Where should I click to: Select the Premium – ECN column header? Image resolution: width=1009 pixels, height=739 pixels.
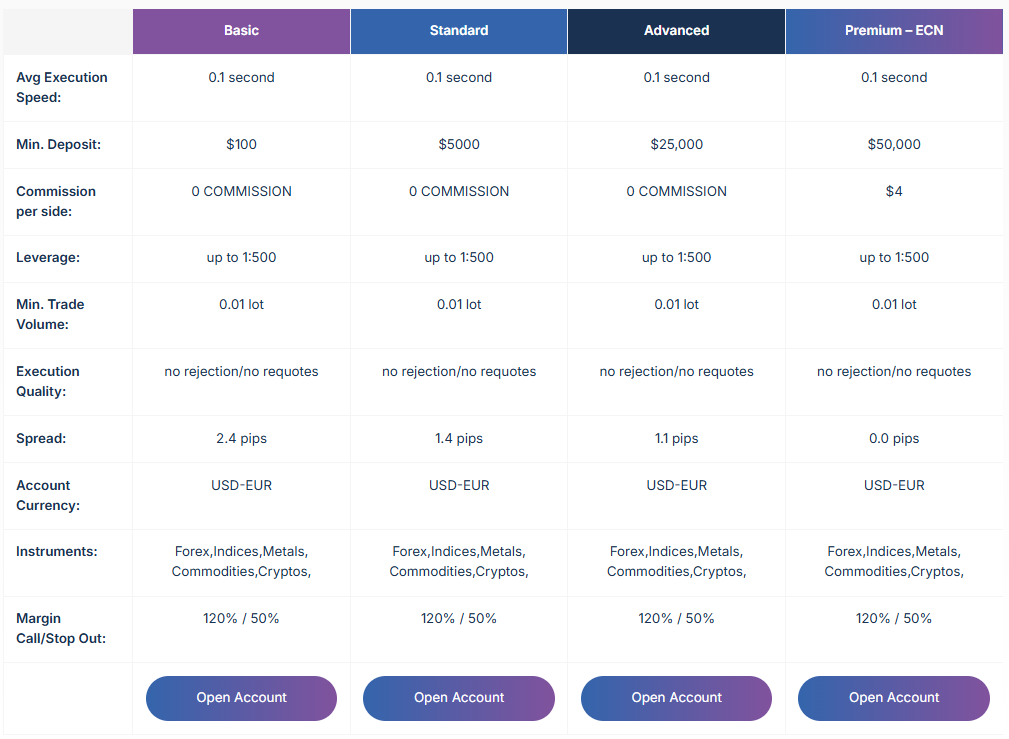(x=893, y=31)
